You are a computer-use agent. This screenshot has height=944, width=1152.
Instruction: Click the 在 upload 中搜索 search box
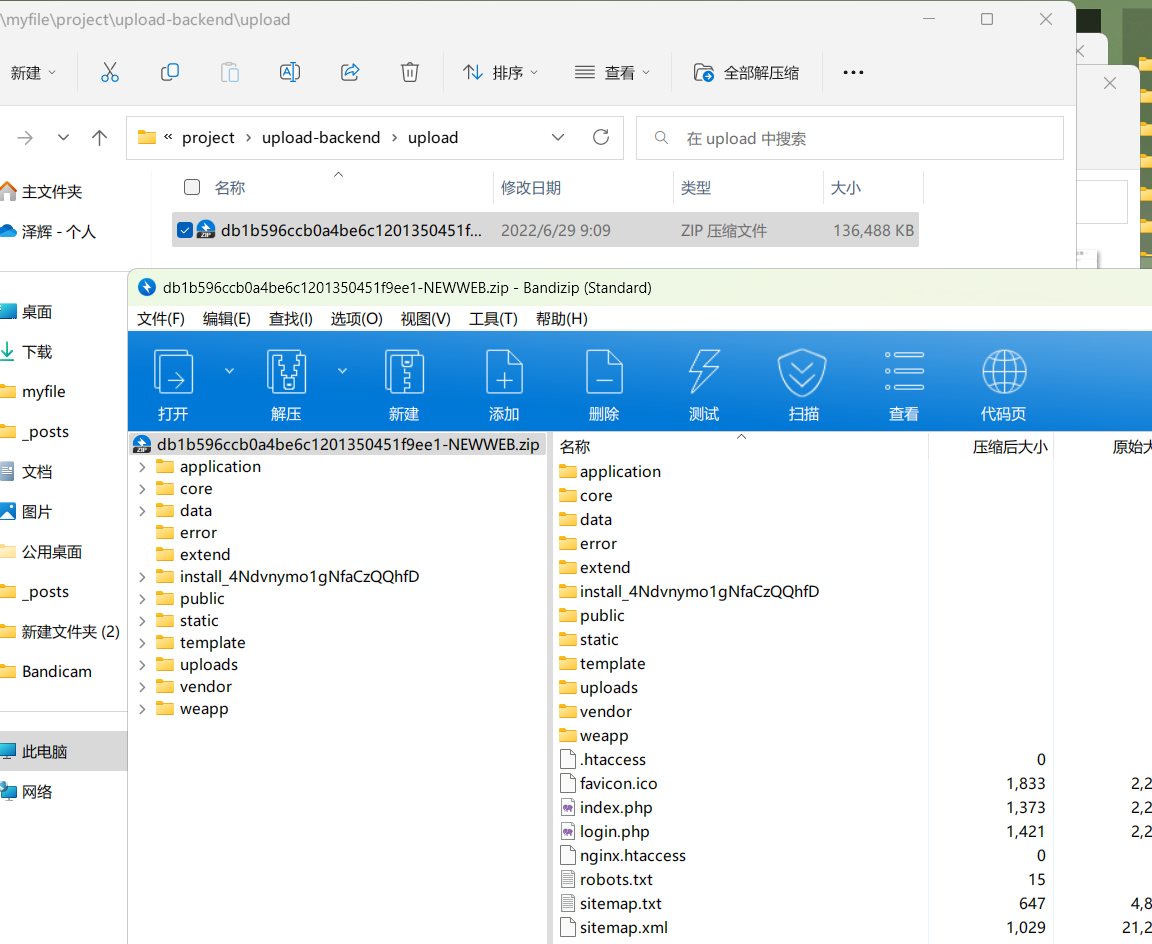(x=850, y=138)
